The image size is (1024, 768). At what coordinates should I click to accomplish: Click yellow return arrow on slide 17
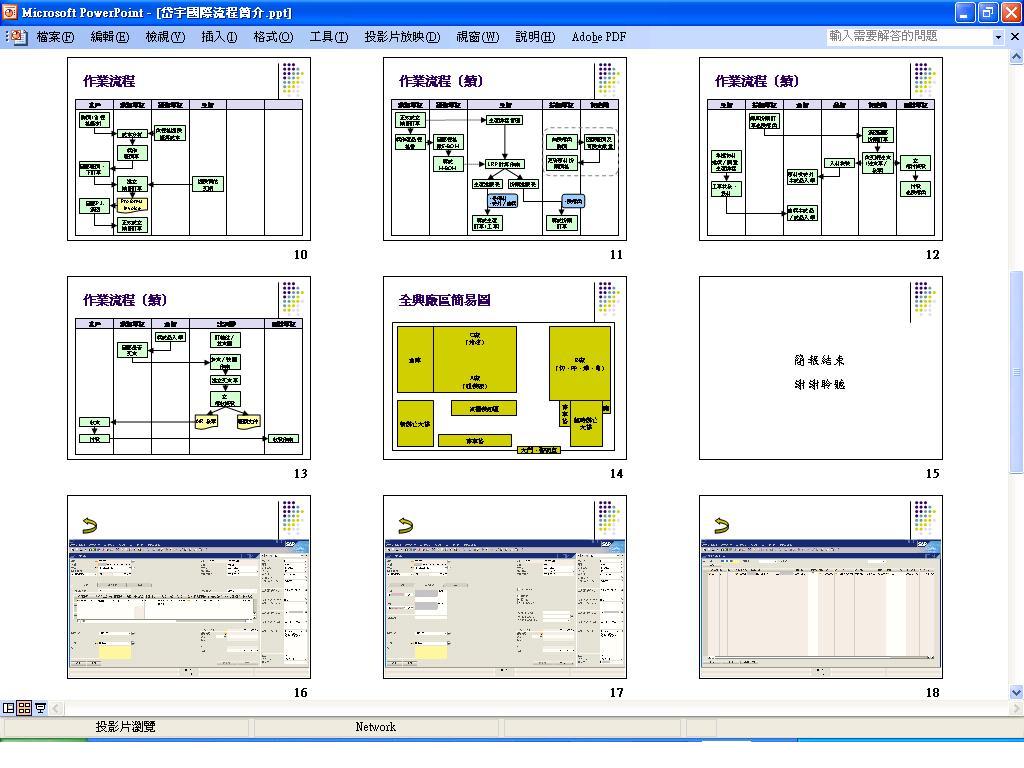405,526
